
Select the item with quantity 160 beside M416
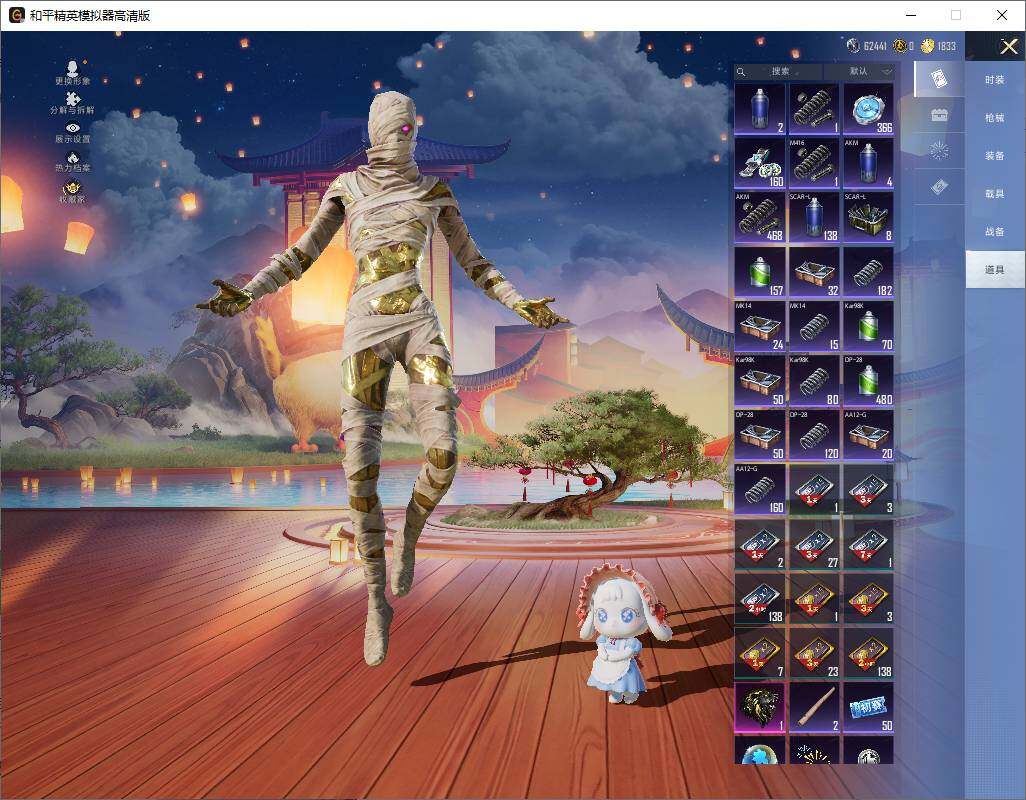click(x=760, y=163)
